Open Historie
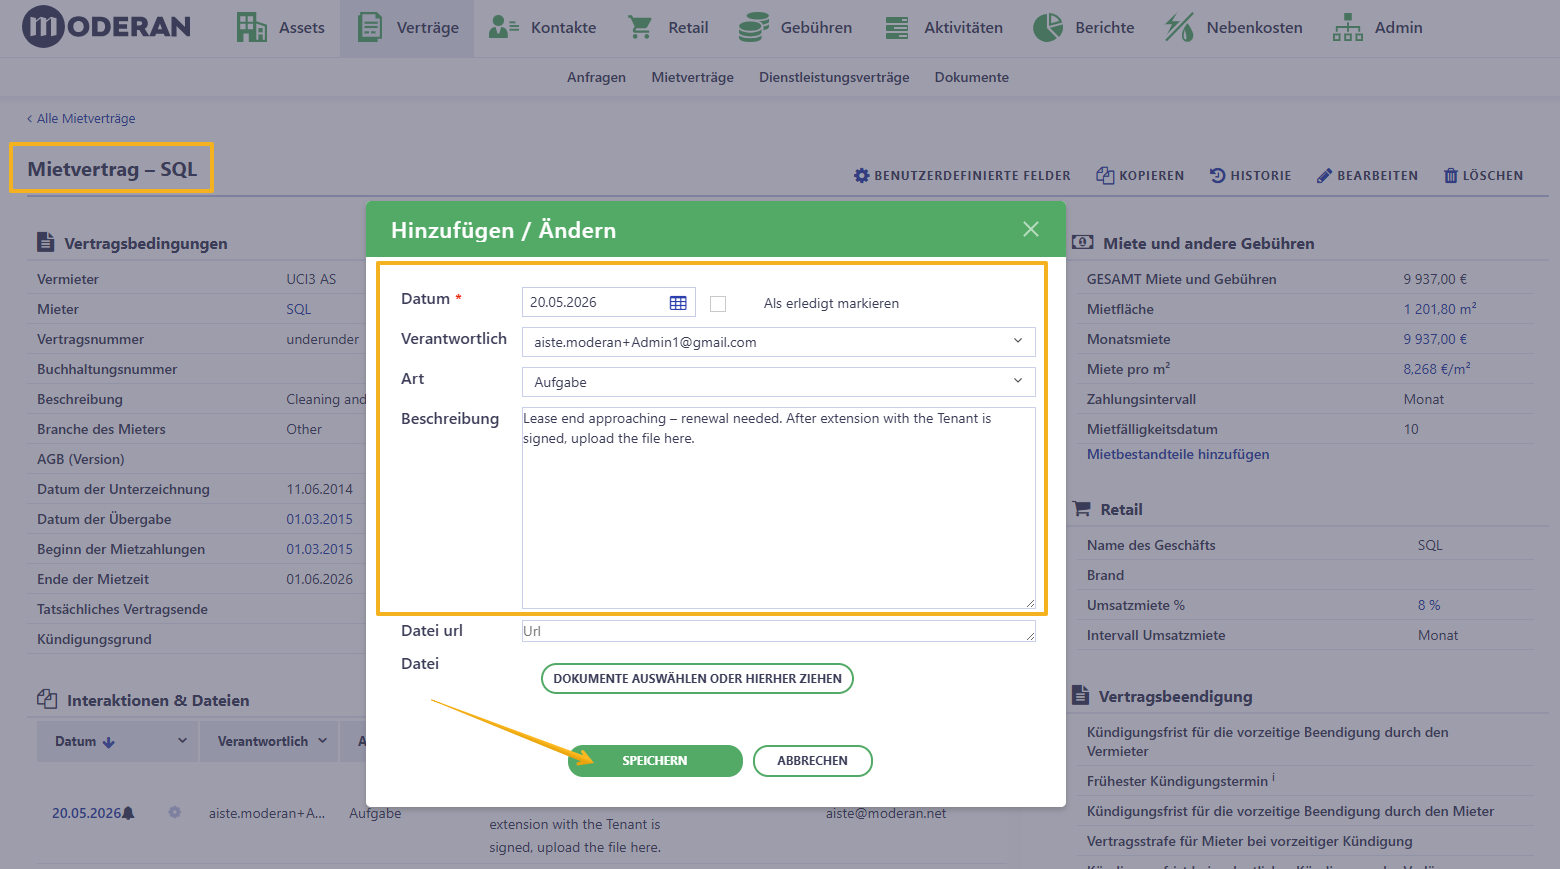The height and width of the screenshot is (869, 1560). pyautogui.click(x=1251, y=175)
